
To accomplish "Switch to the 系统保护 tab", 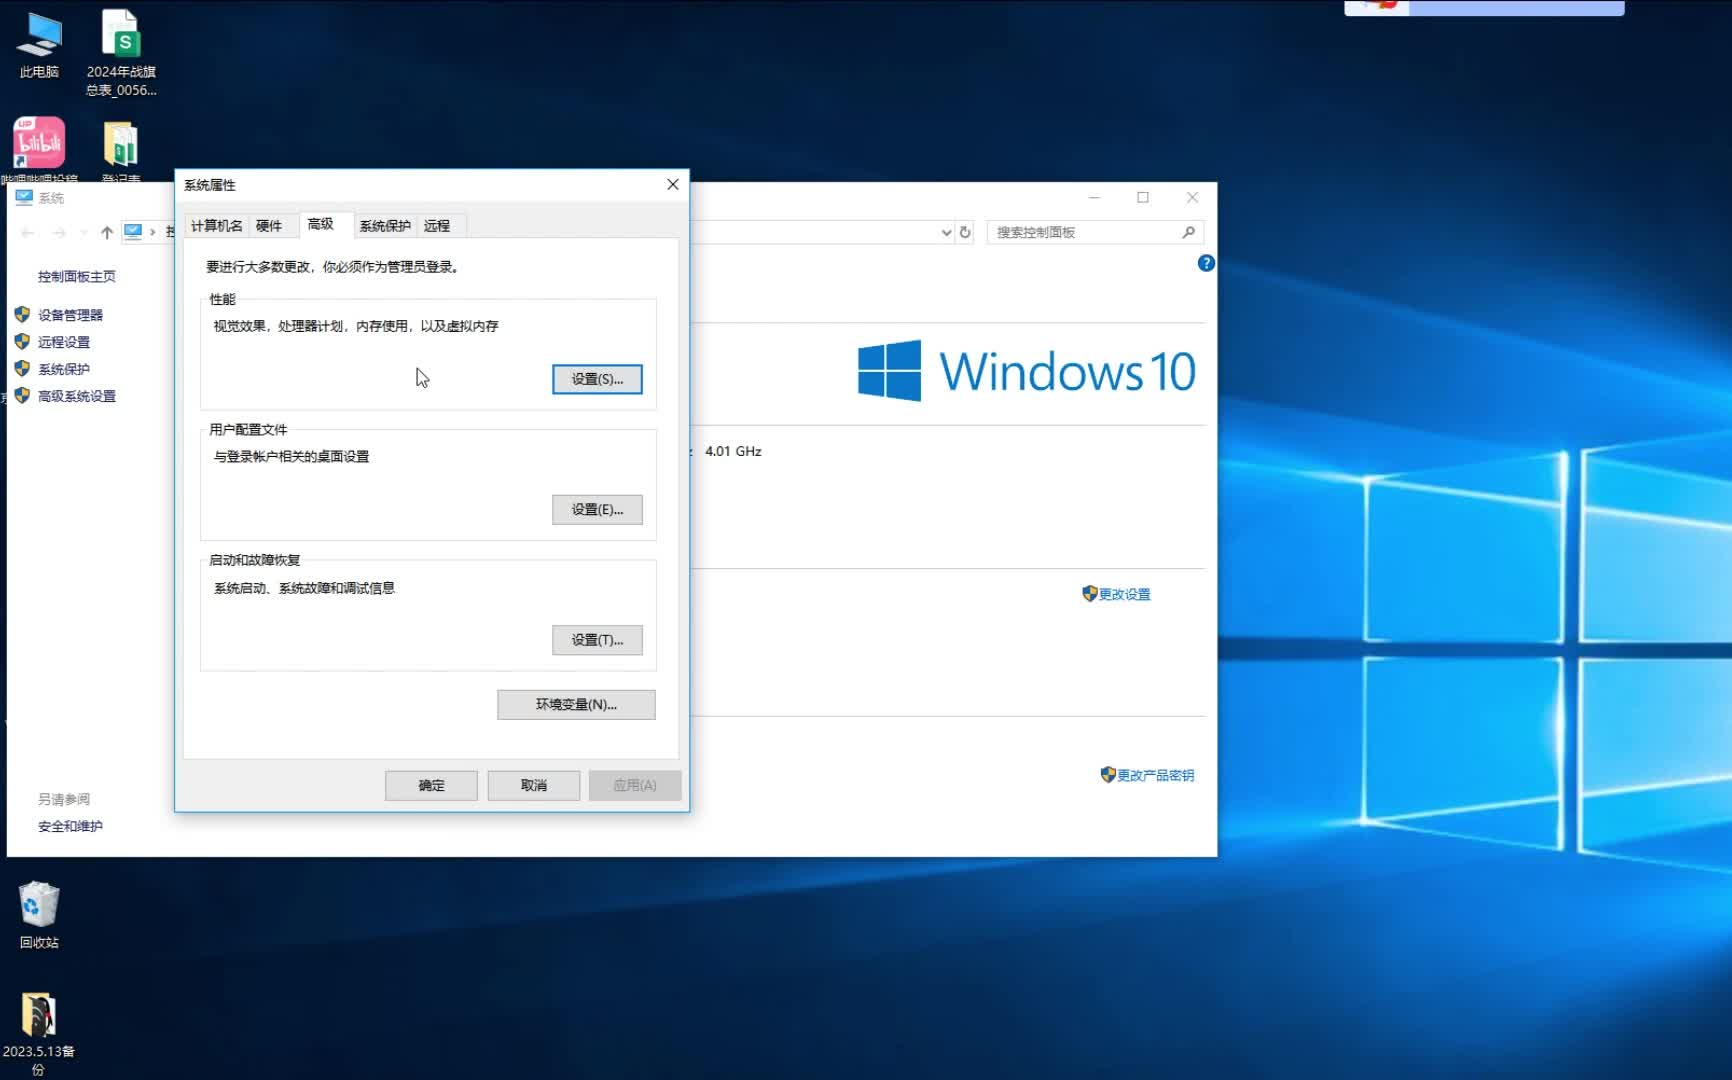I will tap(385, 226).
